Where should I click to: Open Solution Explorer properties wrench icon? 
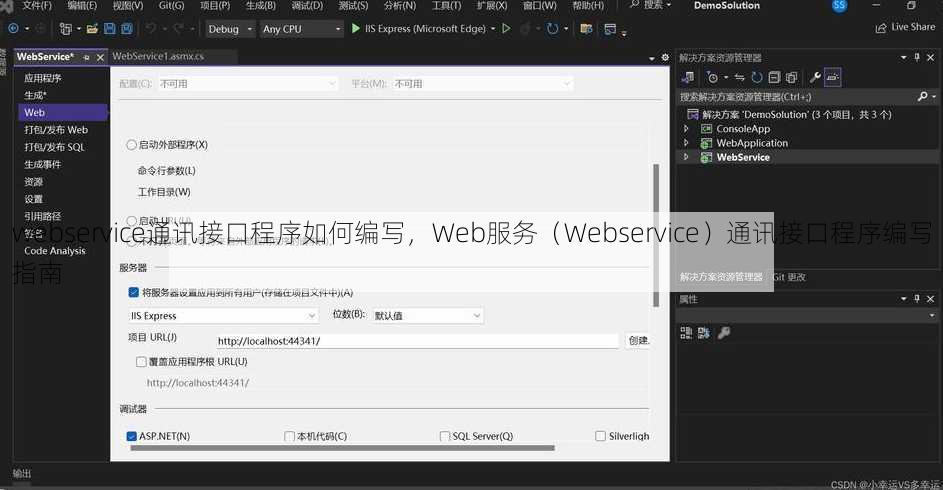click(x=815, y=77)
